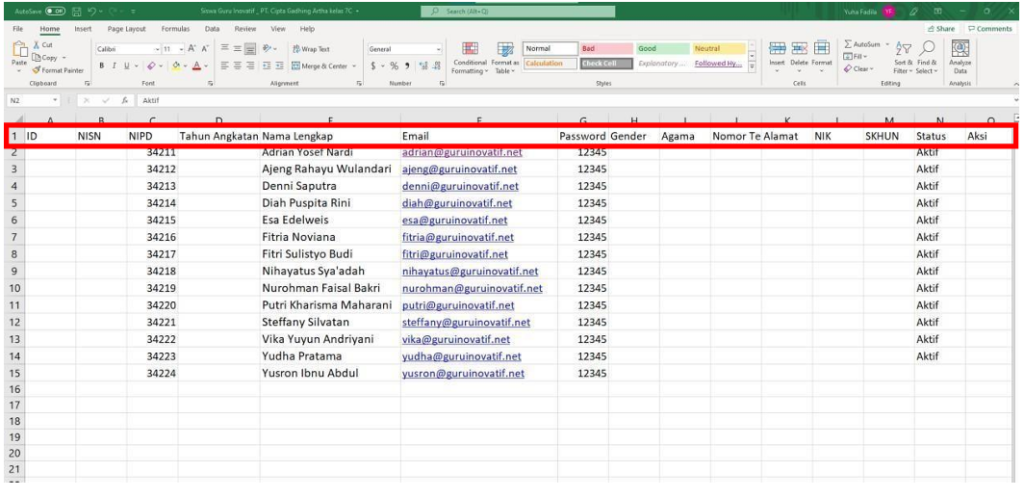1024x498 pixels.
Task: Center text horizontally in ribbon
Action: [x=237, y=66]
